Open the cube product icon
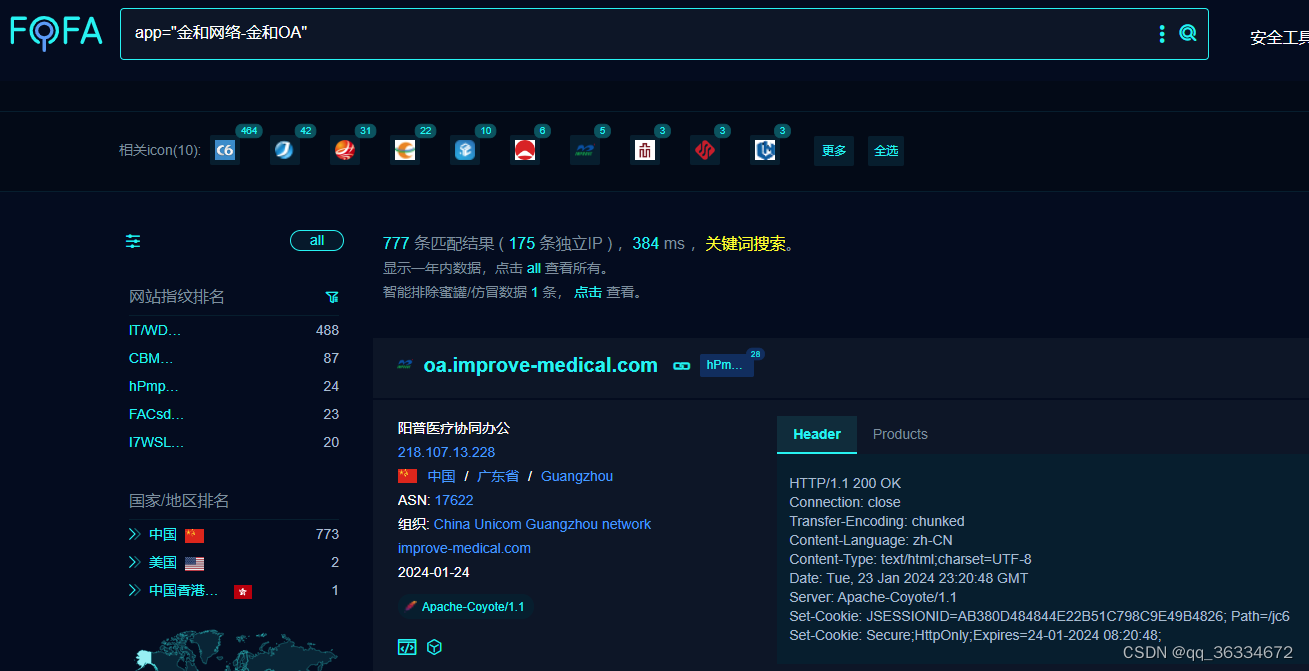The image size is (1309, 671). pos(434,647)
